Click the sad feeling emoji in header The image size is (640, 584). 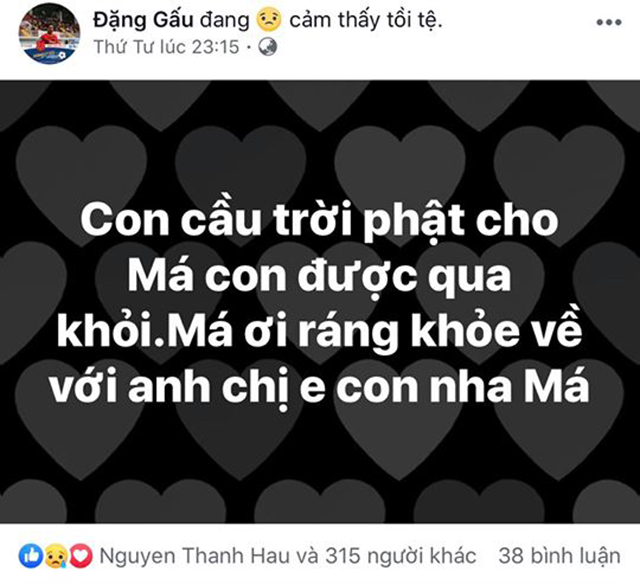pos(269,20)
